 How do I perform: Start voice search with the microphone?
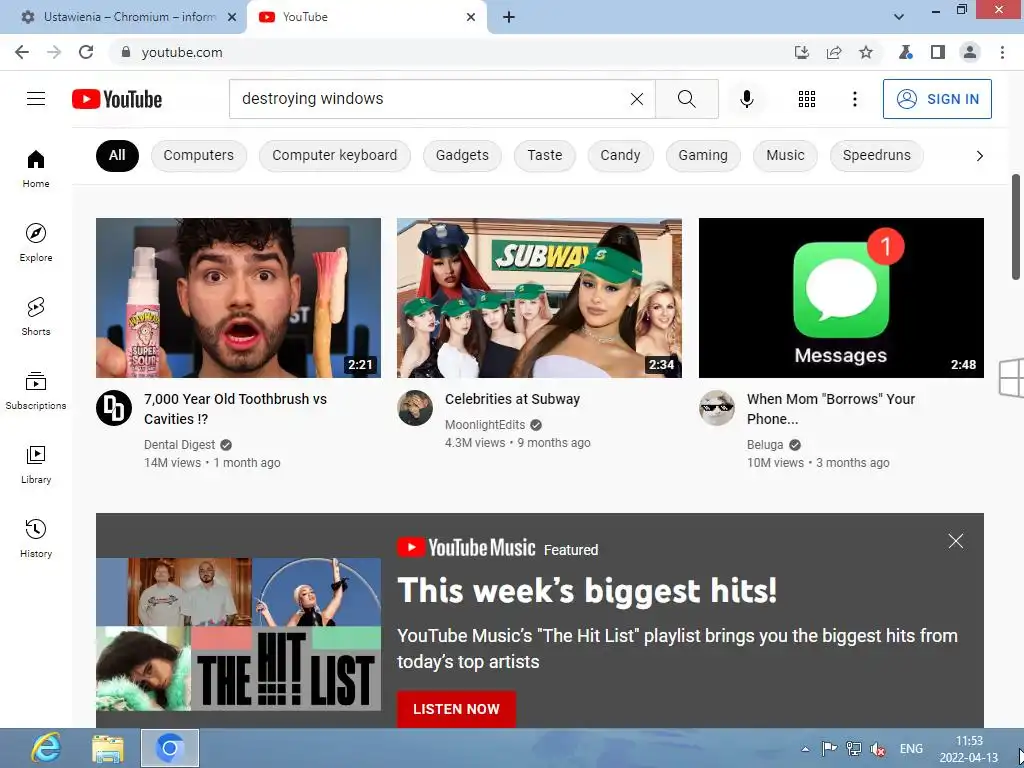[x=747, y=99]
